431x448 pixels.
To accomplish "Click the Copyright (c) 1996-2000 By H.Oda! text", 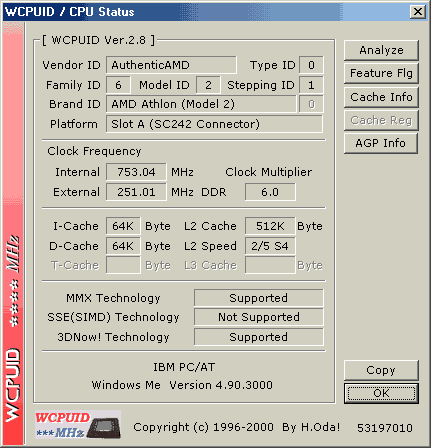I will (x=237, y=427).
